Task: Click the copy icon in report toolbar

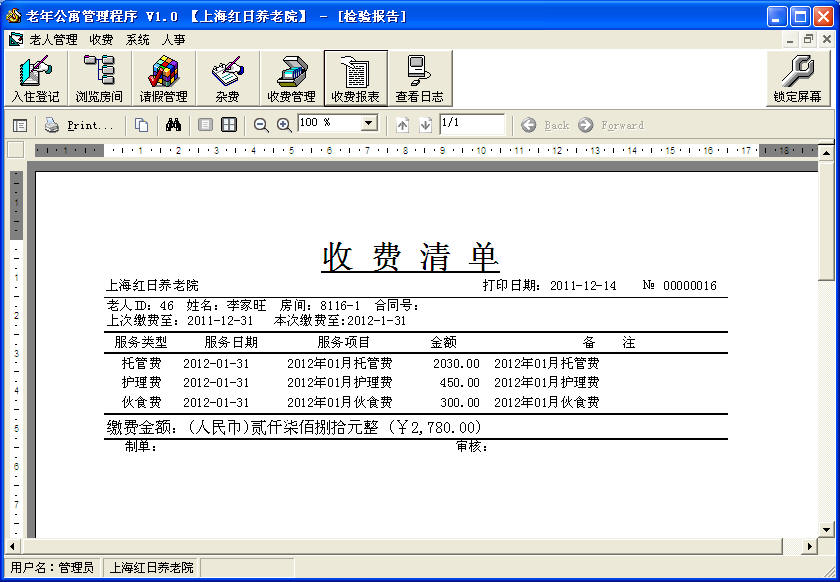Action: pos(142,125)
